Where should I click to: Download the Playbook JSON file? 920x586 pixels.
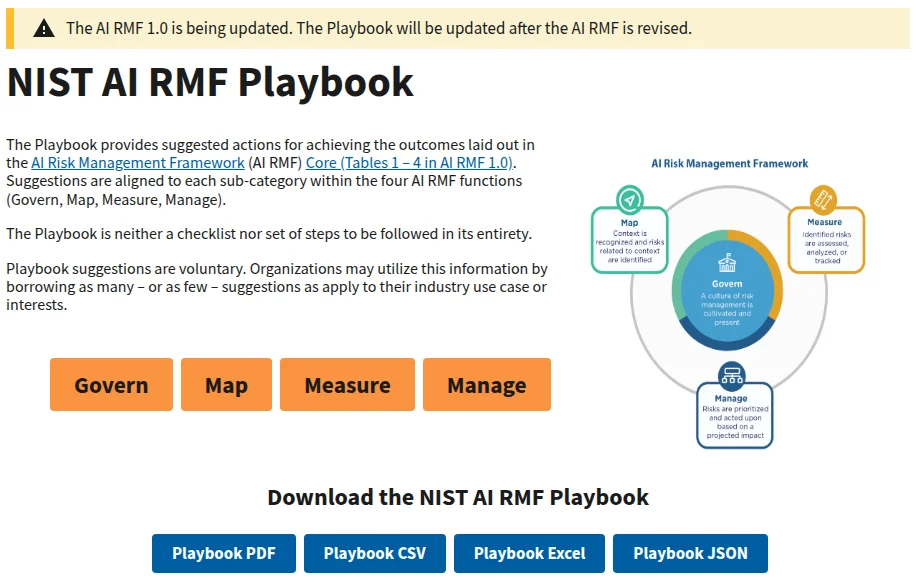[x=691, y=553]
